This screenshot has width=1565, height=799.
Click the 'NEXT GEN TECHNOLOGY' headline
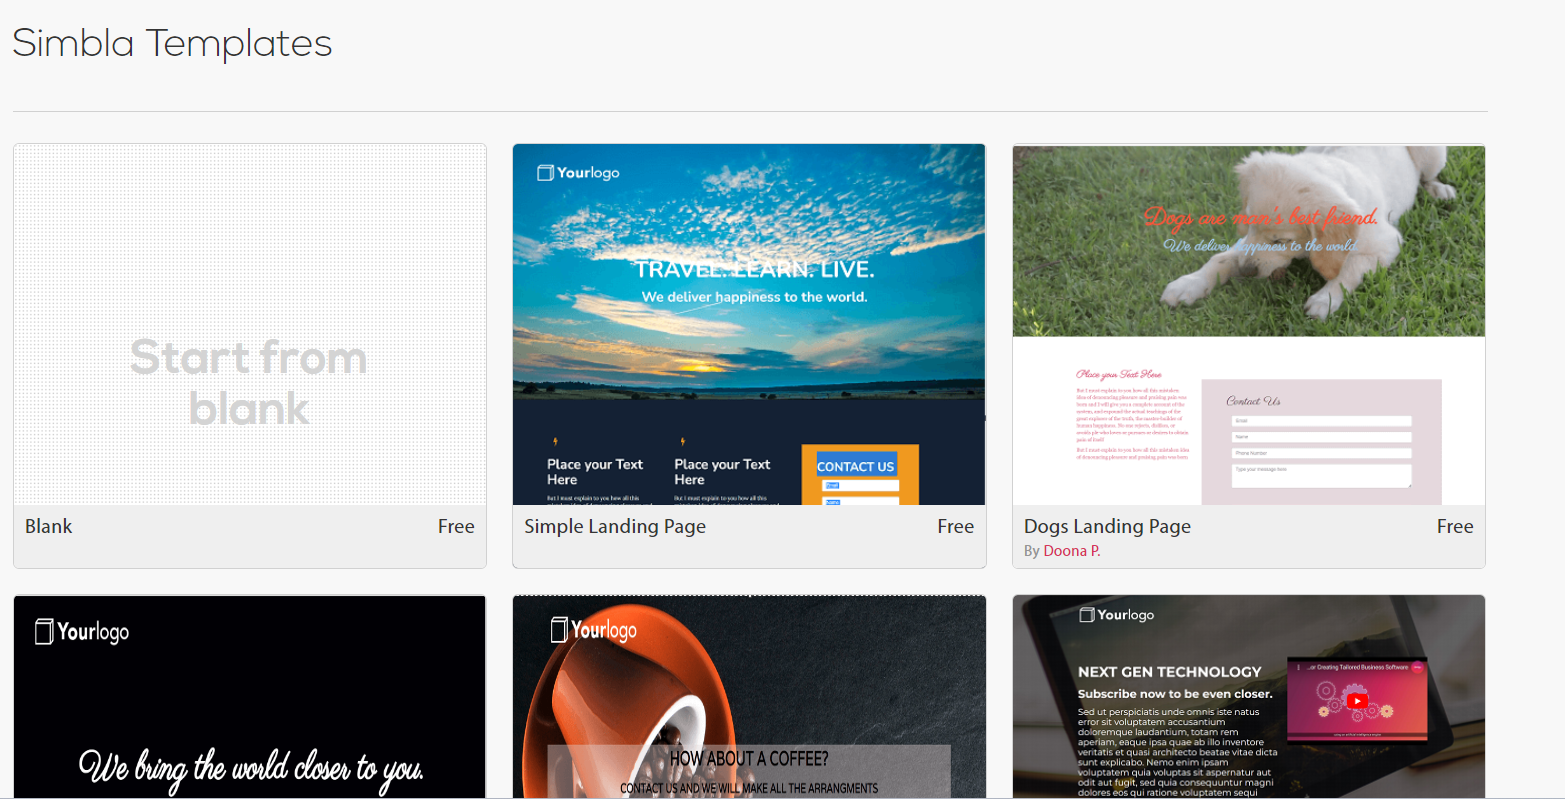pos(1170,672)
